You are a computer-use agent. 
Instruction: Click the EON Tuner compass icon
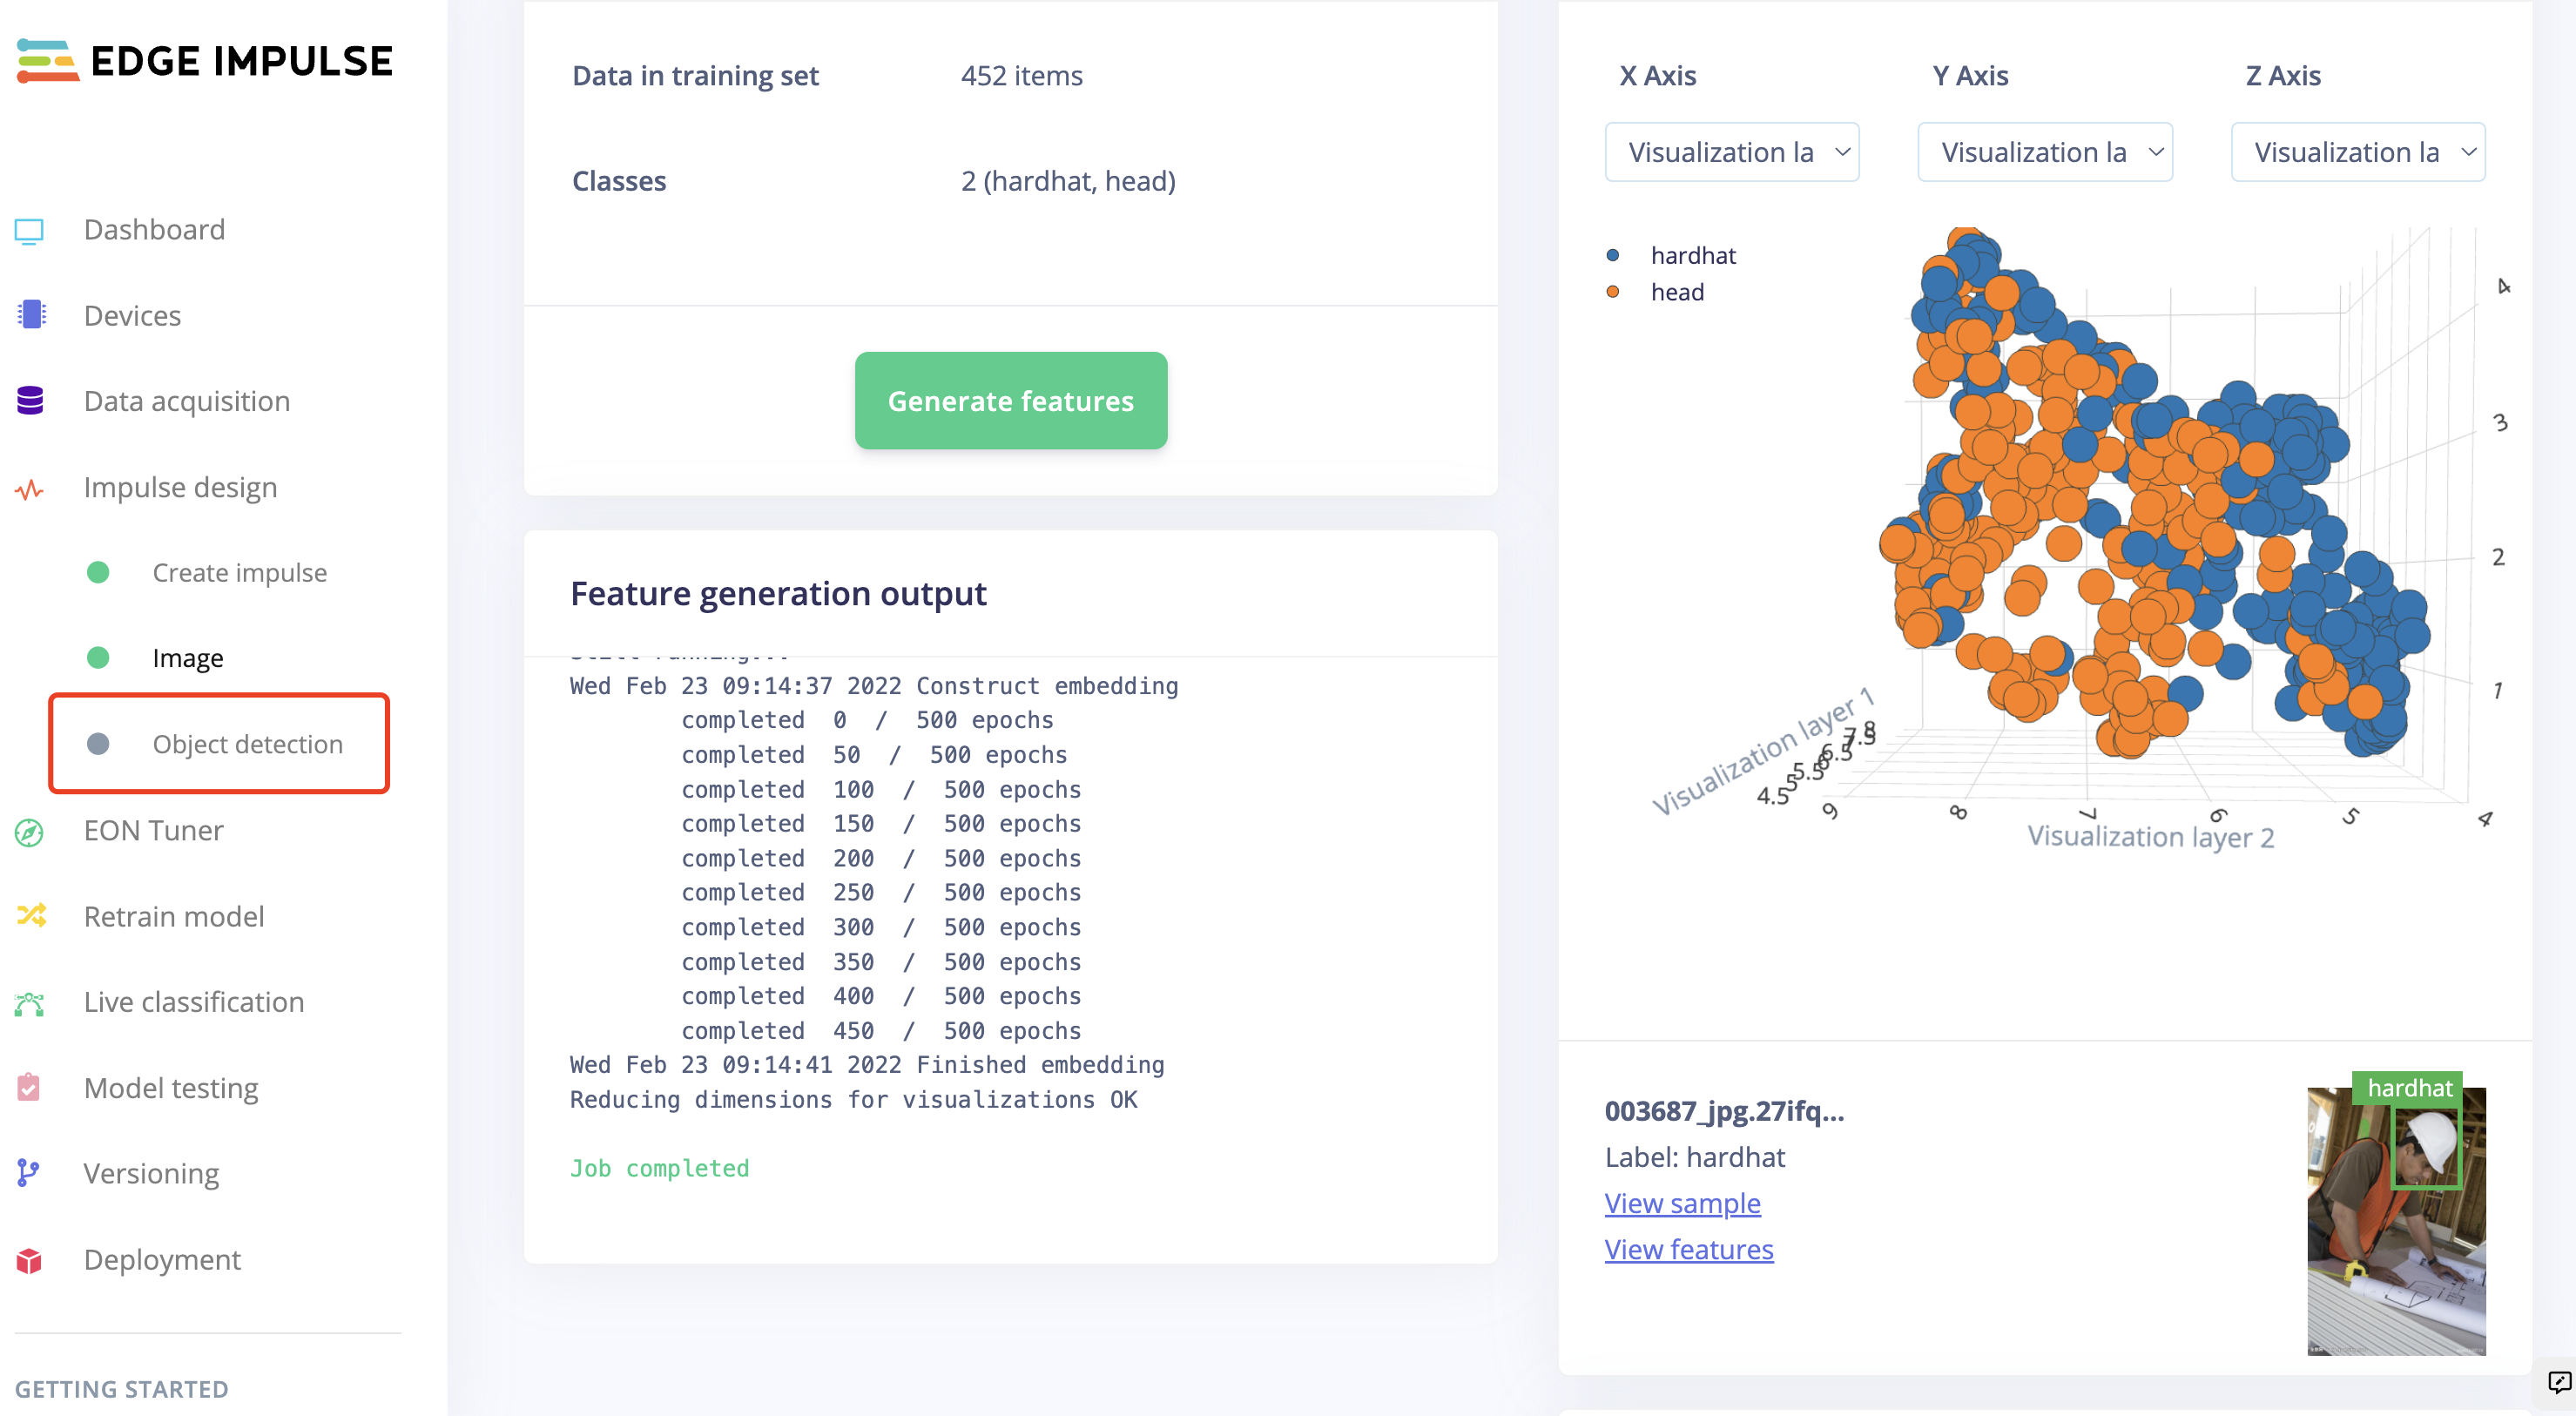[29, 831]
